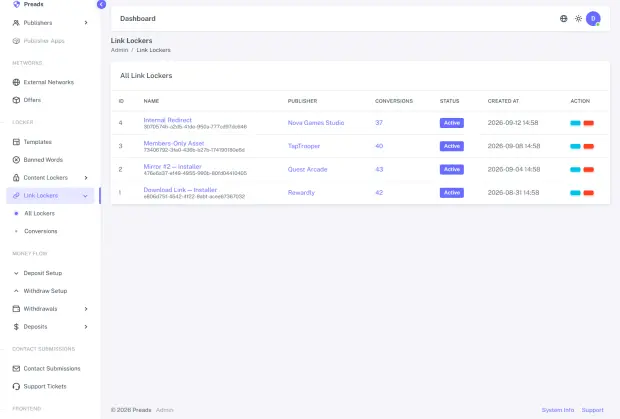Open Quest Arcade publisher link
The image size is (620, 419).
click(308, 170)
